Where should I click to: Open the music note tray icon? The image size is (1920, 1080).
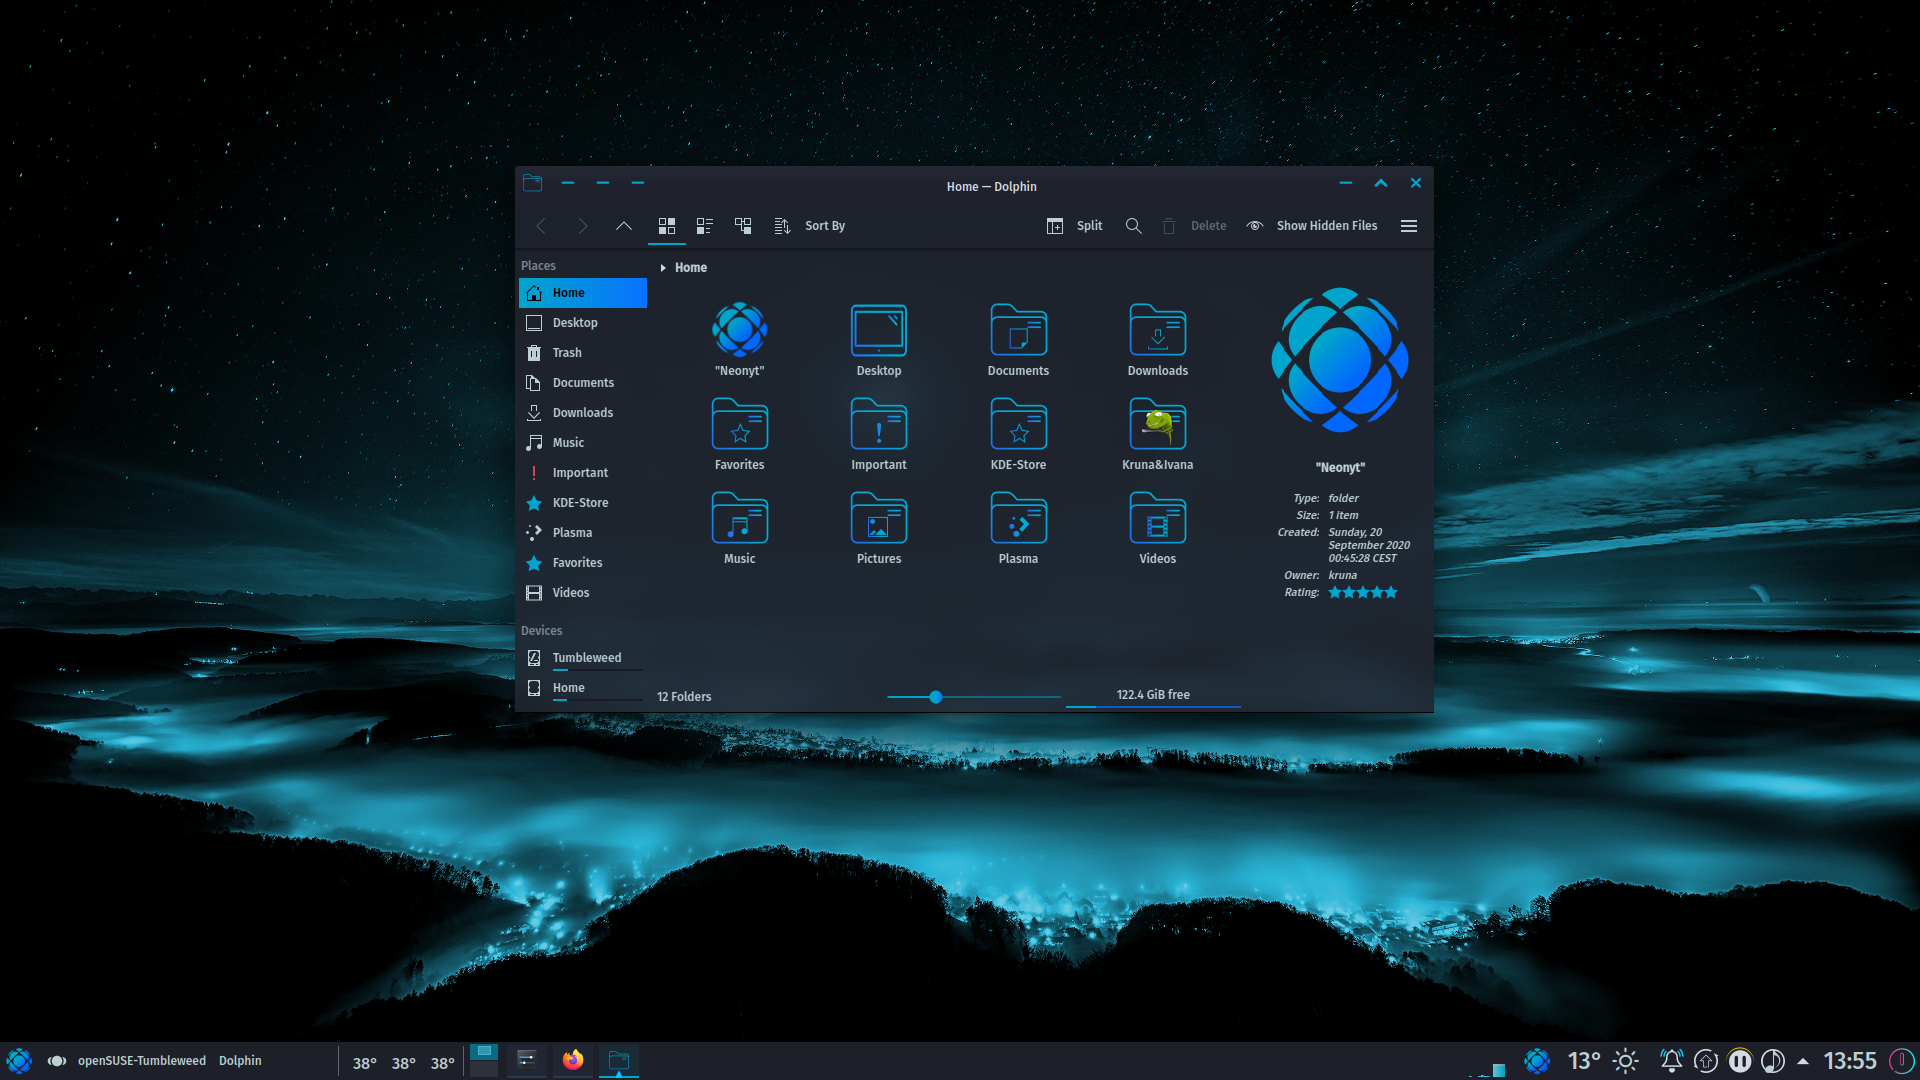(x=1773, y=1061)
